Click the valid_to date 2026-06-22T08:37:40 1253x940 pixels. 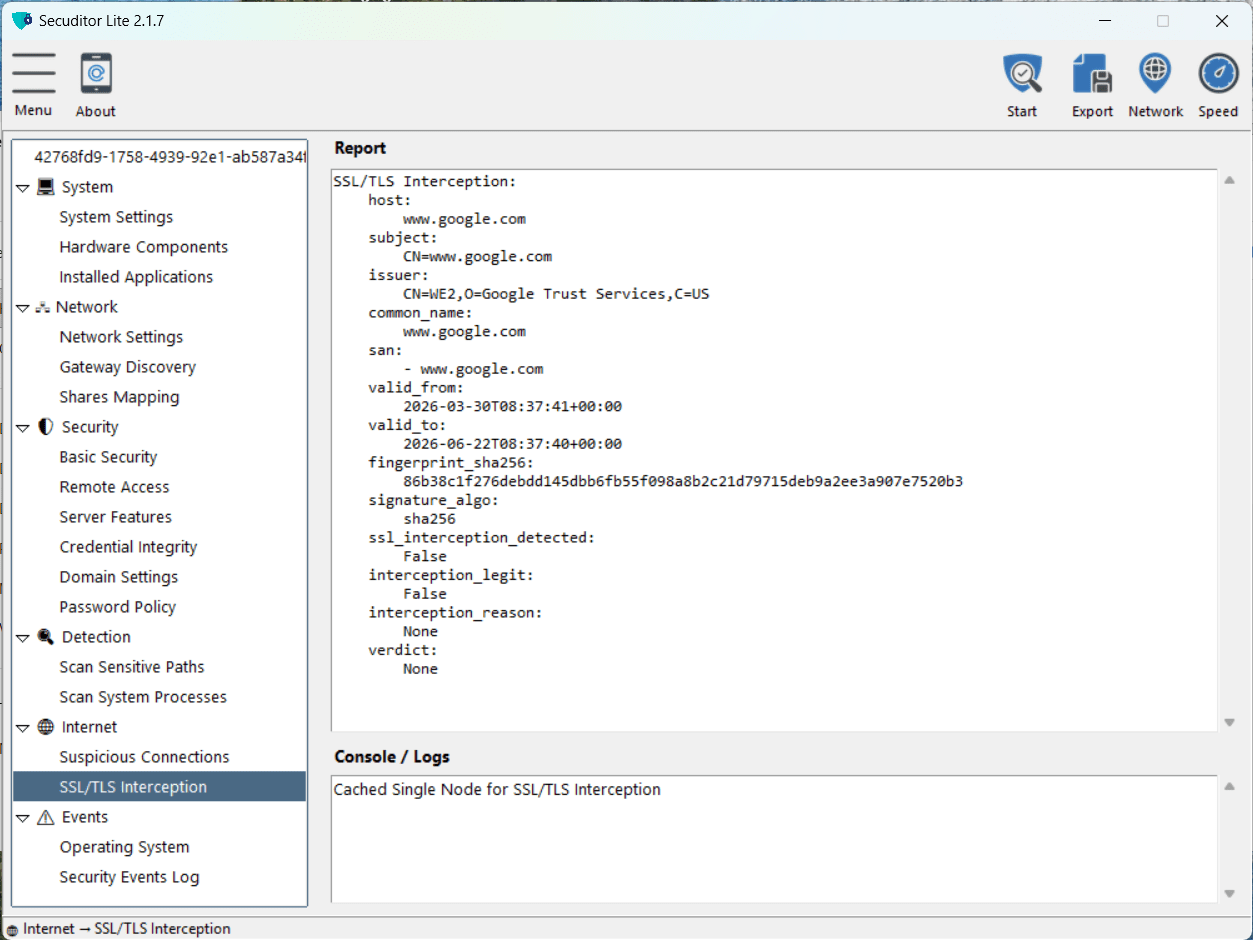[x=512, y=444]
